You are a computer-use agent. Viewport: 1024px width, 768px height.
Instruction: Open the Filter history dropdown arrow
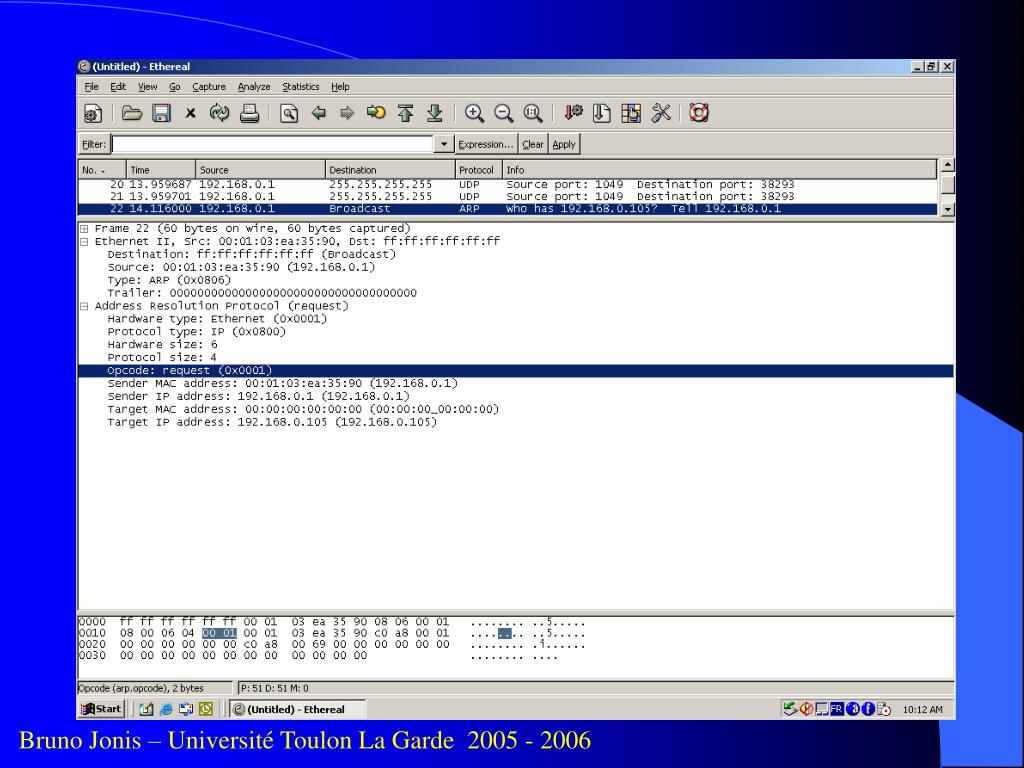(x=444, y=144)
